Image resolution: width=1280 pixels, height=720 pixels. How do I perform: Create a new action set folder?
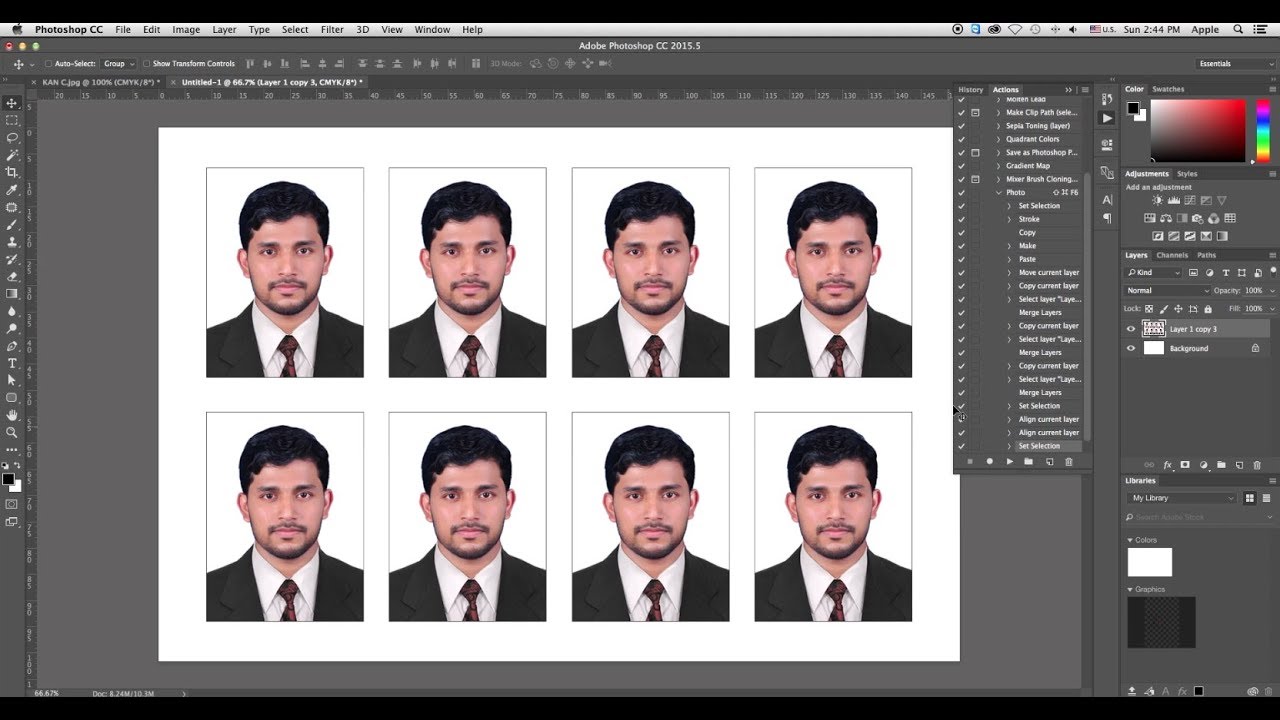tap(1028, 461)
